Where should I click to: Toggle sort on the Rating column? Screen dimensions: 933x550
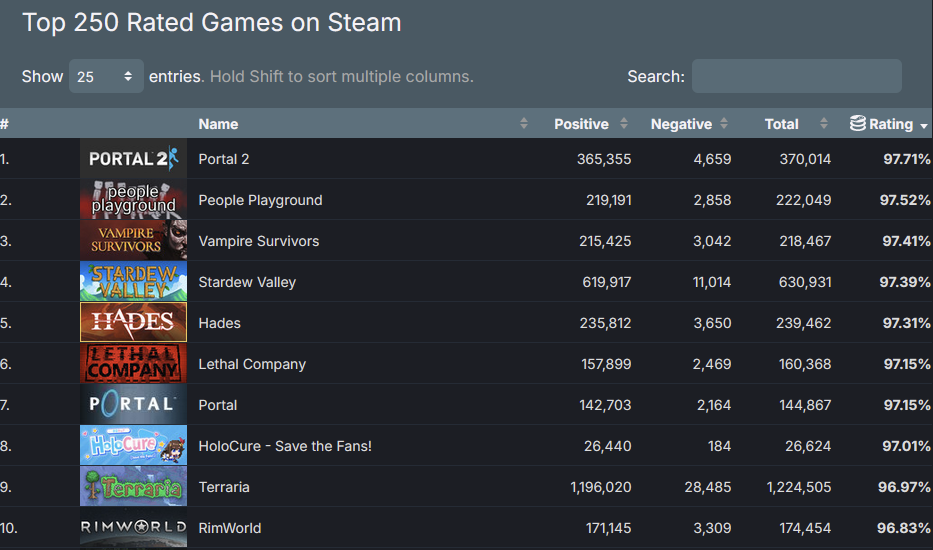pos(891,124)
